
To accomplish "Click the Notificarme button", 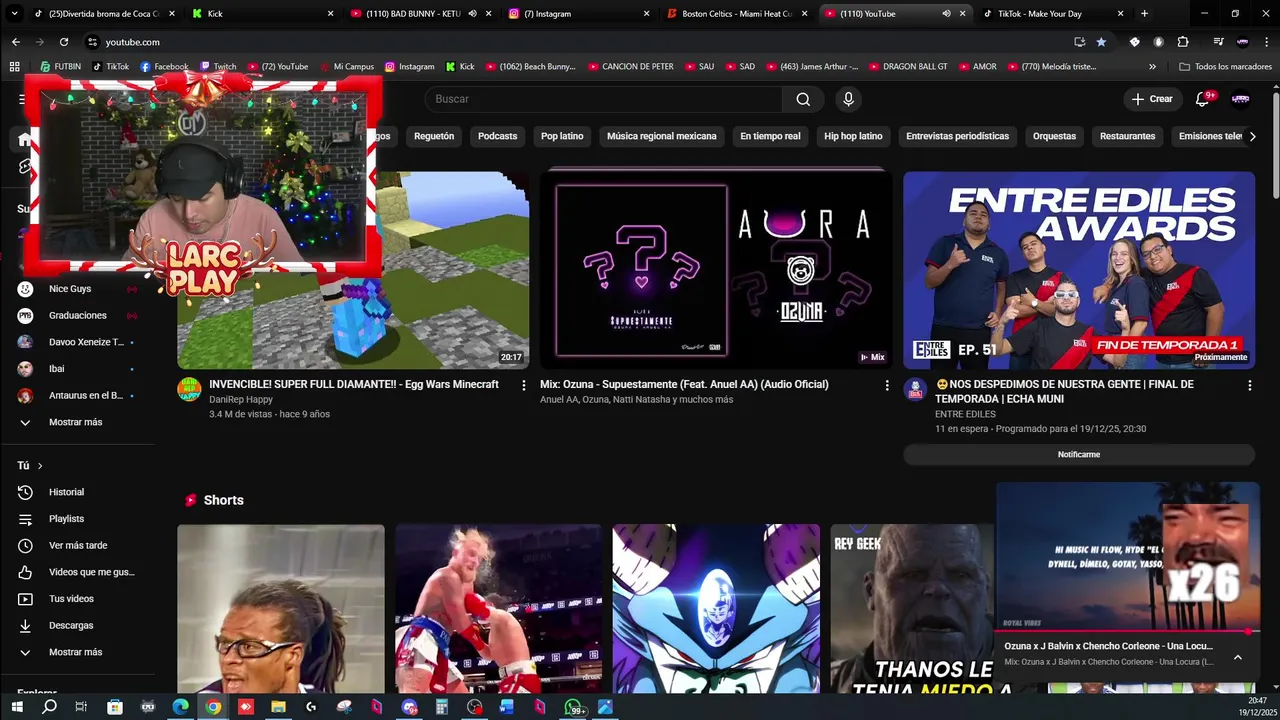I will 1079,454.
